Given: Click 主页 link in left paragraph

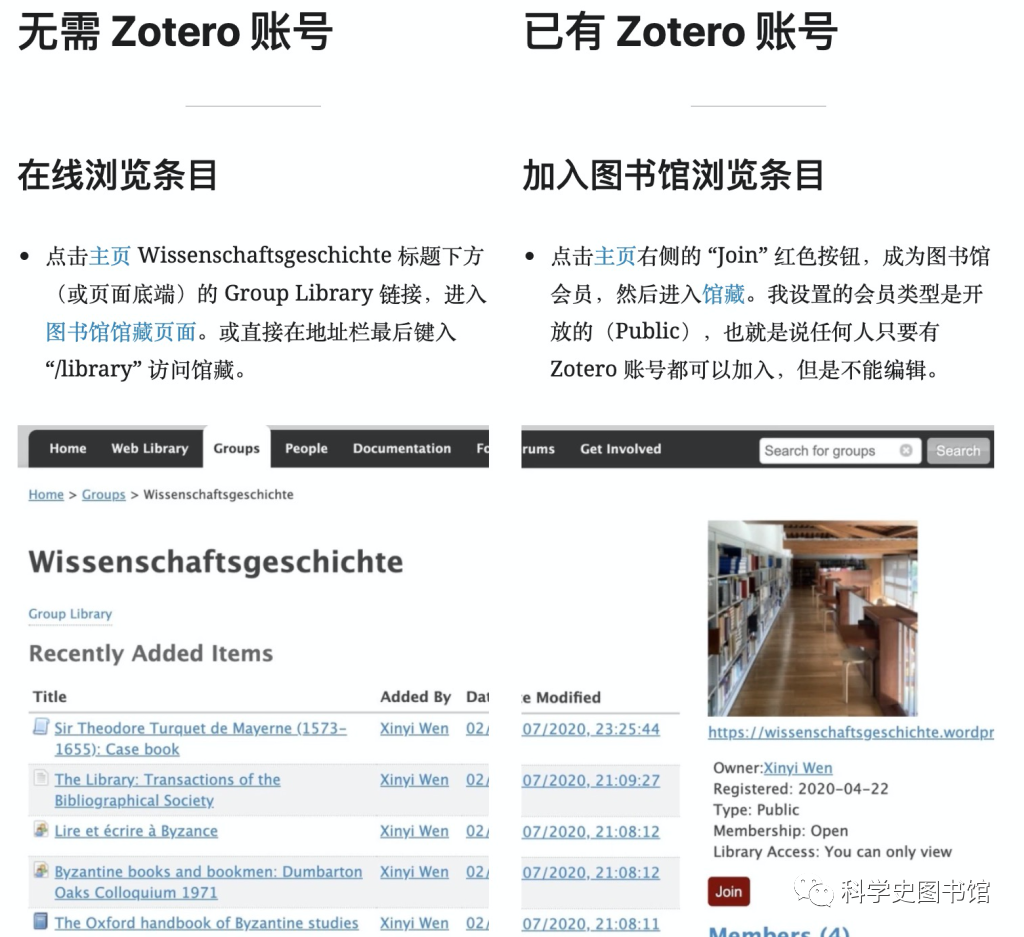Looking at the screenshot, I should click(110, 256).
